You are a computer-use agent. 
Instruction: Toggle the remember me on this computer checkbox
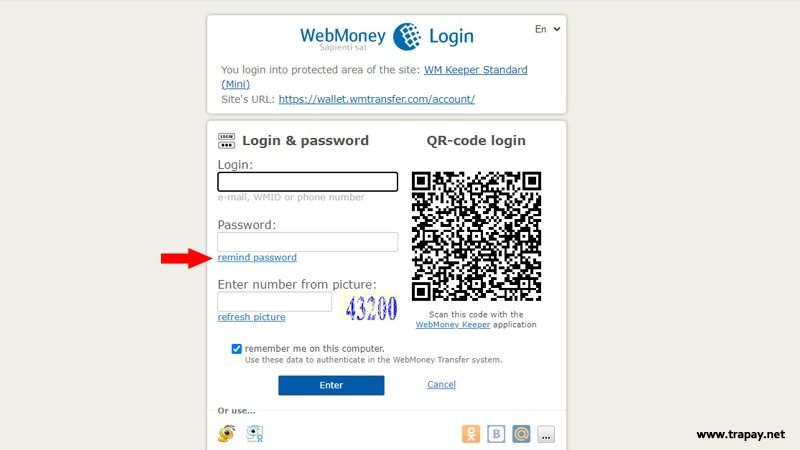pyautogui.click(x=236, y=349)
